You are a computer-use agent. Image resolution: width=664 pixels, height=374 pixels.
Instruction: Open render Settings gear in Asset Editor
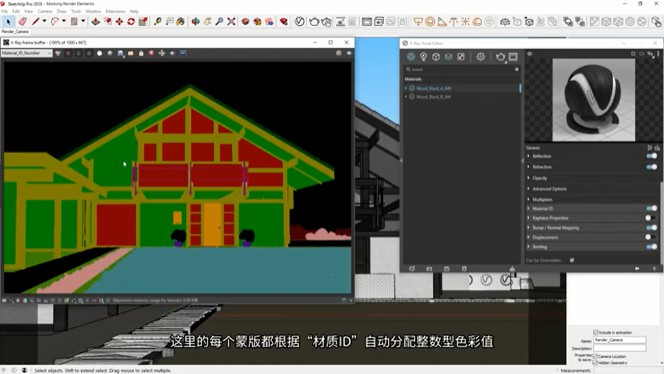coord(481,57)
